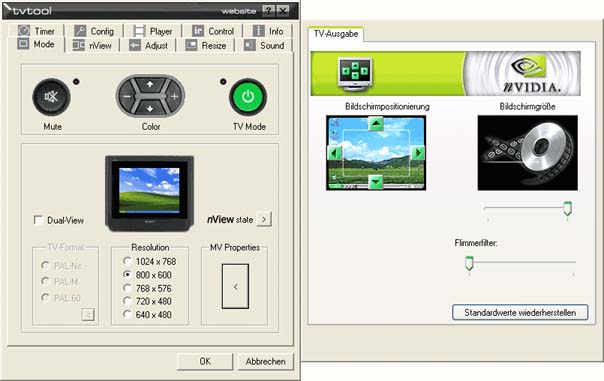Image resolution: width=604 pixels, height=381 pixels.
Task: Click the Config tab wrench icon
Action: click(80, 31)
